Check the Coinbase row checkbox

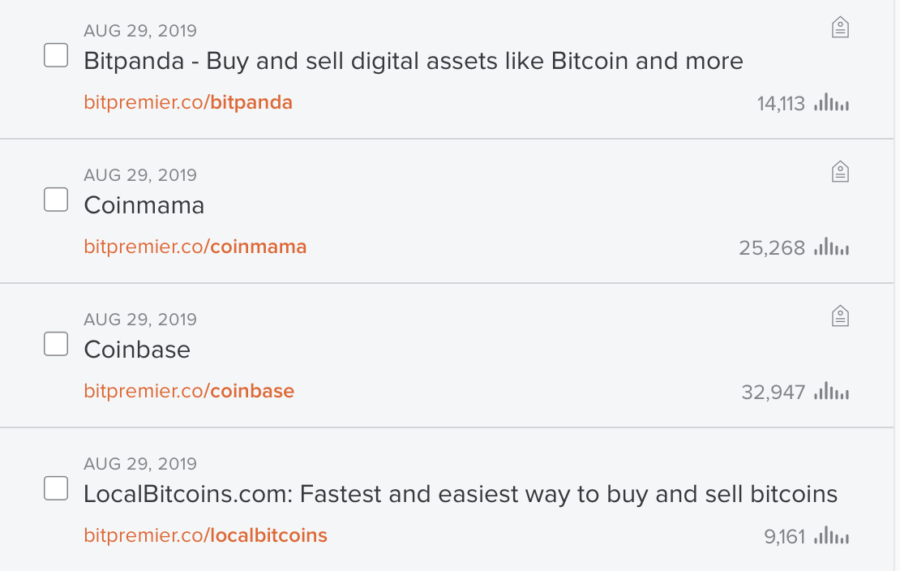pos(56,344)
